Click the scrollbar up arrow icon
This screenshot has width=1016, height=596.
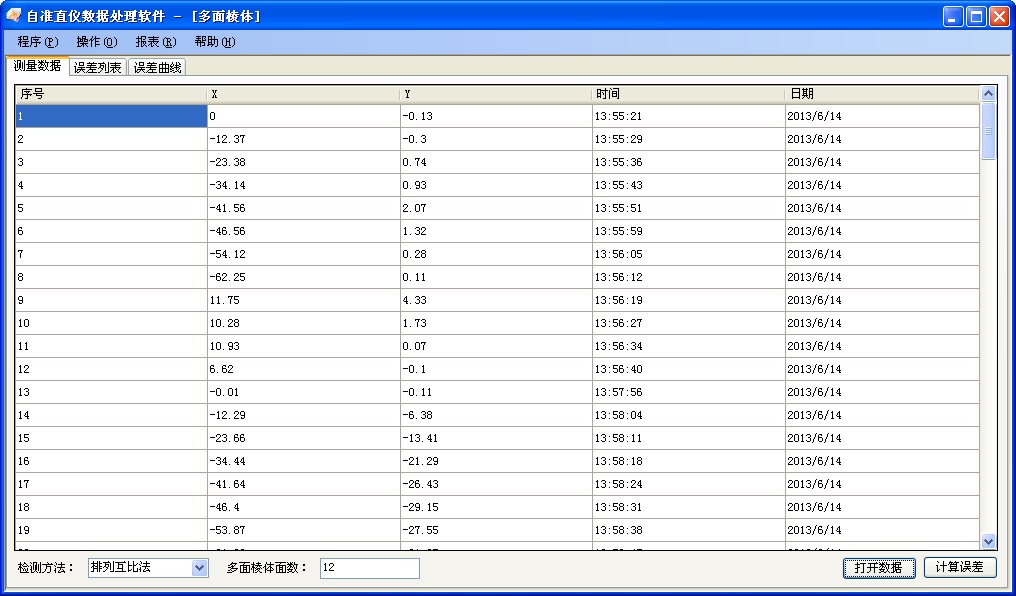click(x=989, y=92)
